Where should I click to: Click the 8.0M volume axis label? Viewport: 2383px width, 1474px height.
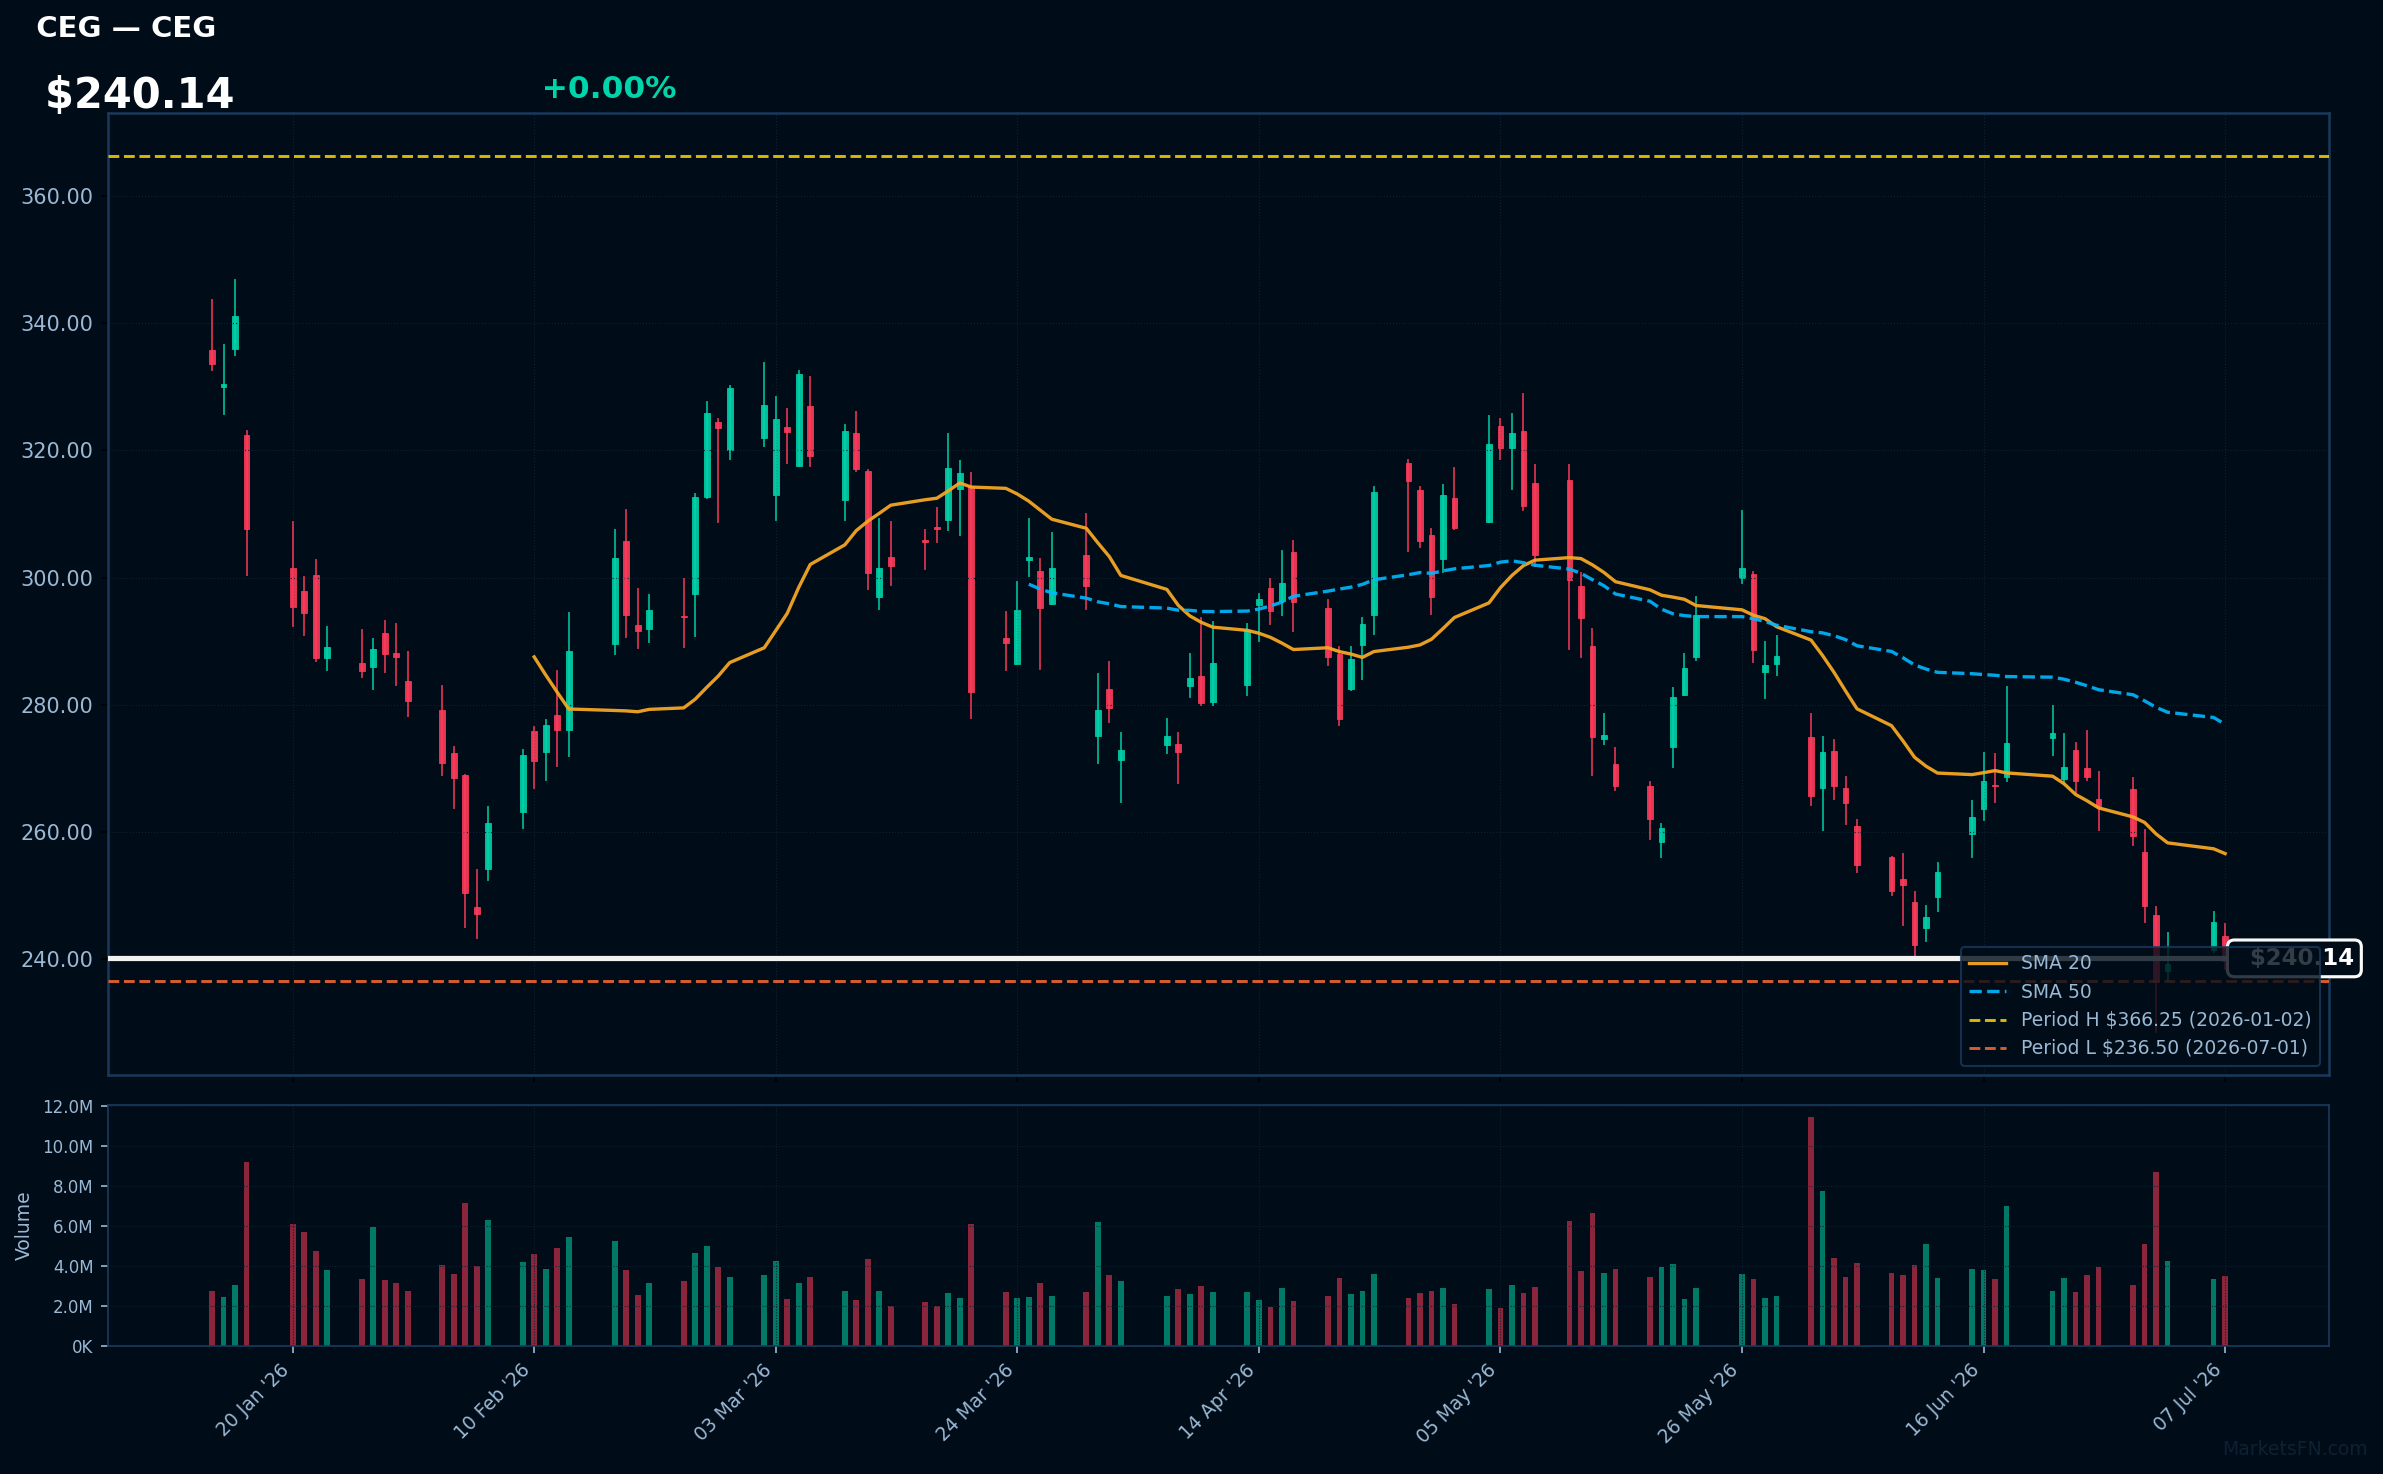tap(72, 1187)
